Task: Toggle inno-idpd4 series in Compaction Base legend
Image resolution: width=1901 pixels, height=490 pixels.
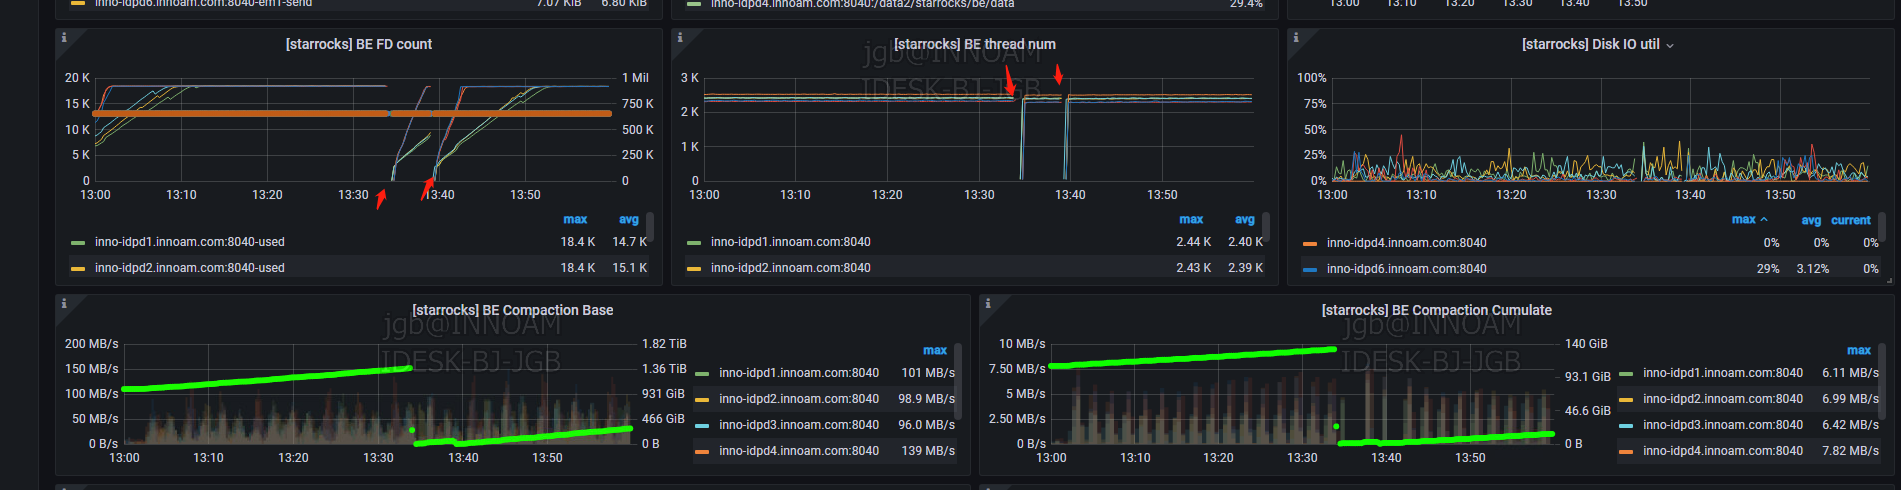Action: [x=799, y=451]
